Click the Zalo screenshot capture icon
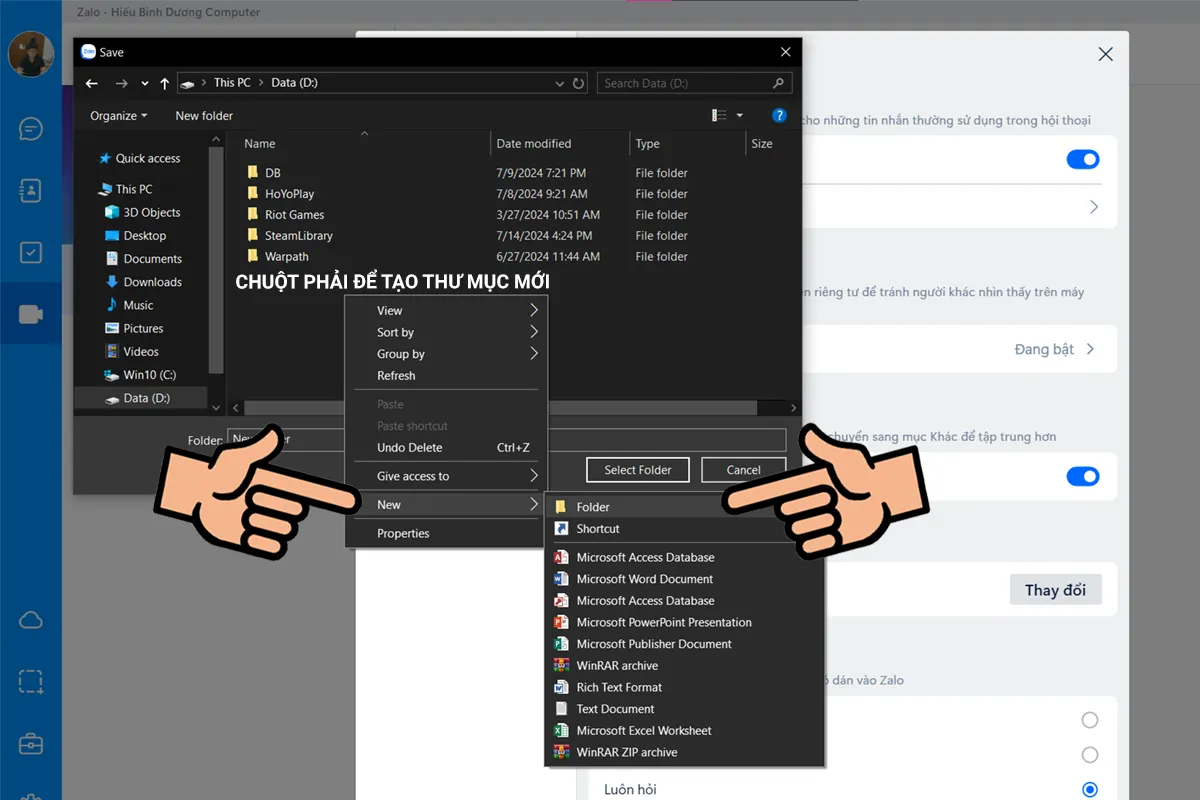This screenshot has height=800, width=1200. point(31,682)
